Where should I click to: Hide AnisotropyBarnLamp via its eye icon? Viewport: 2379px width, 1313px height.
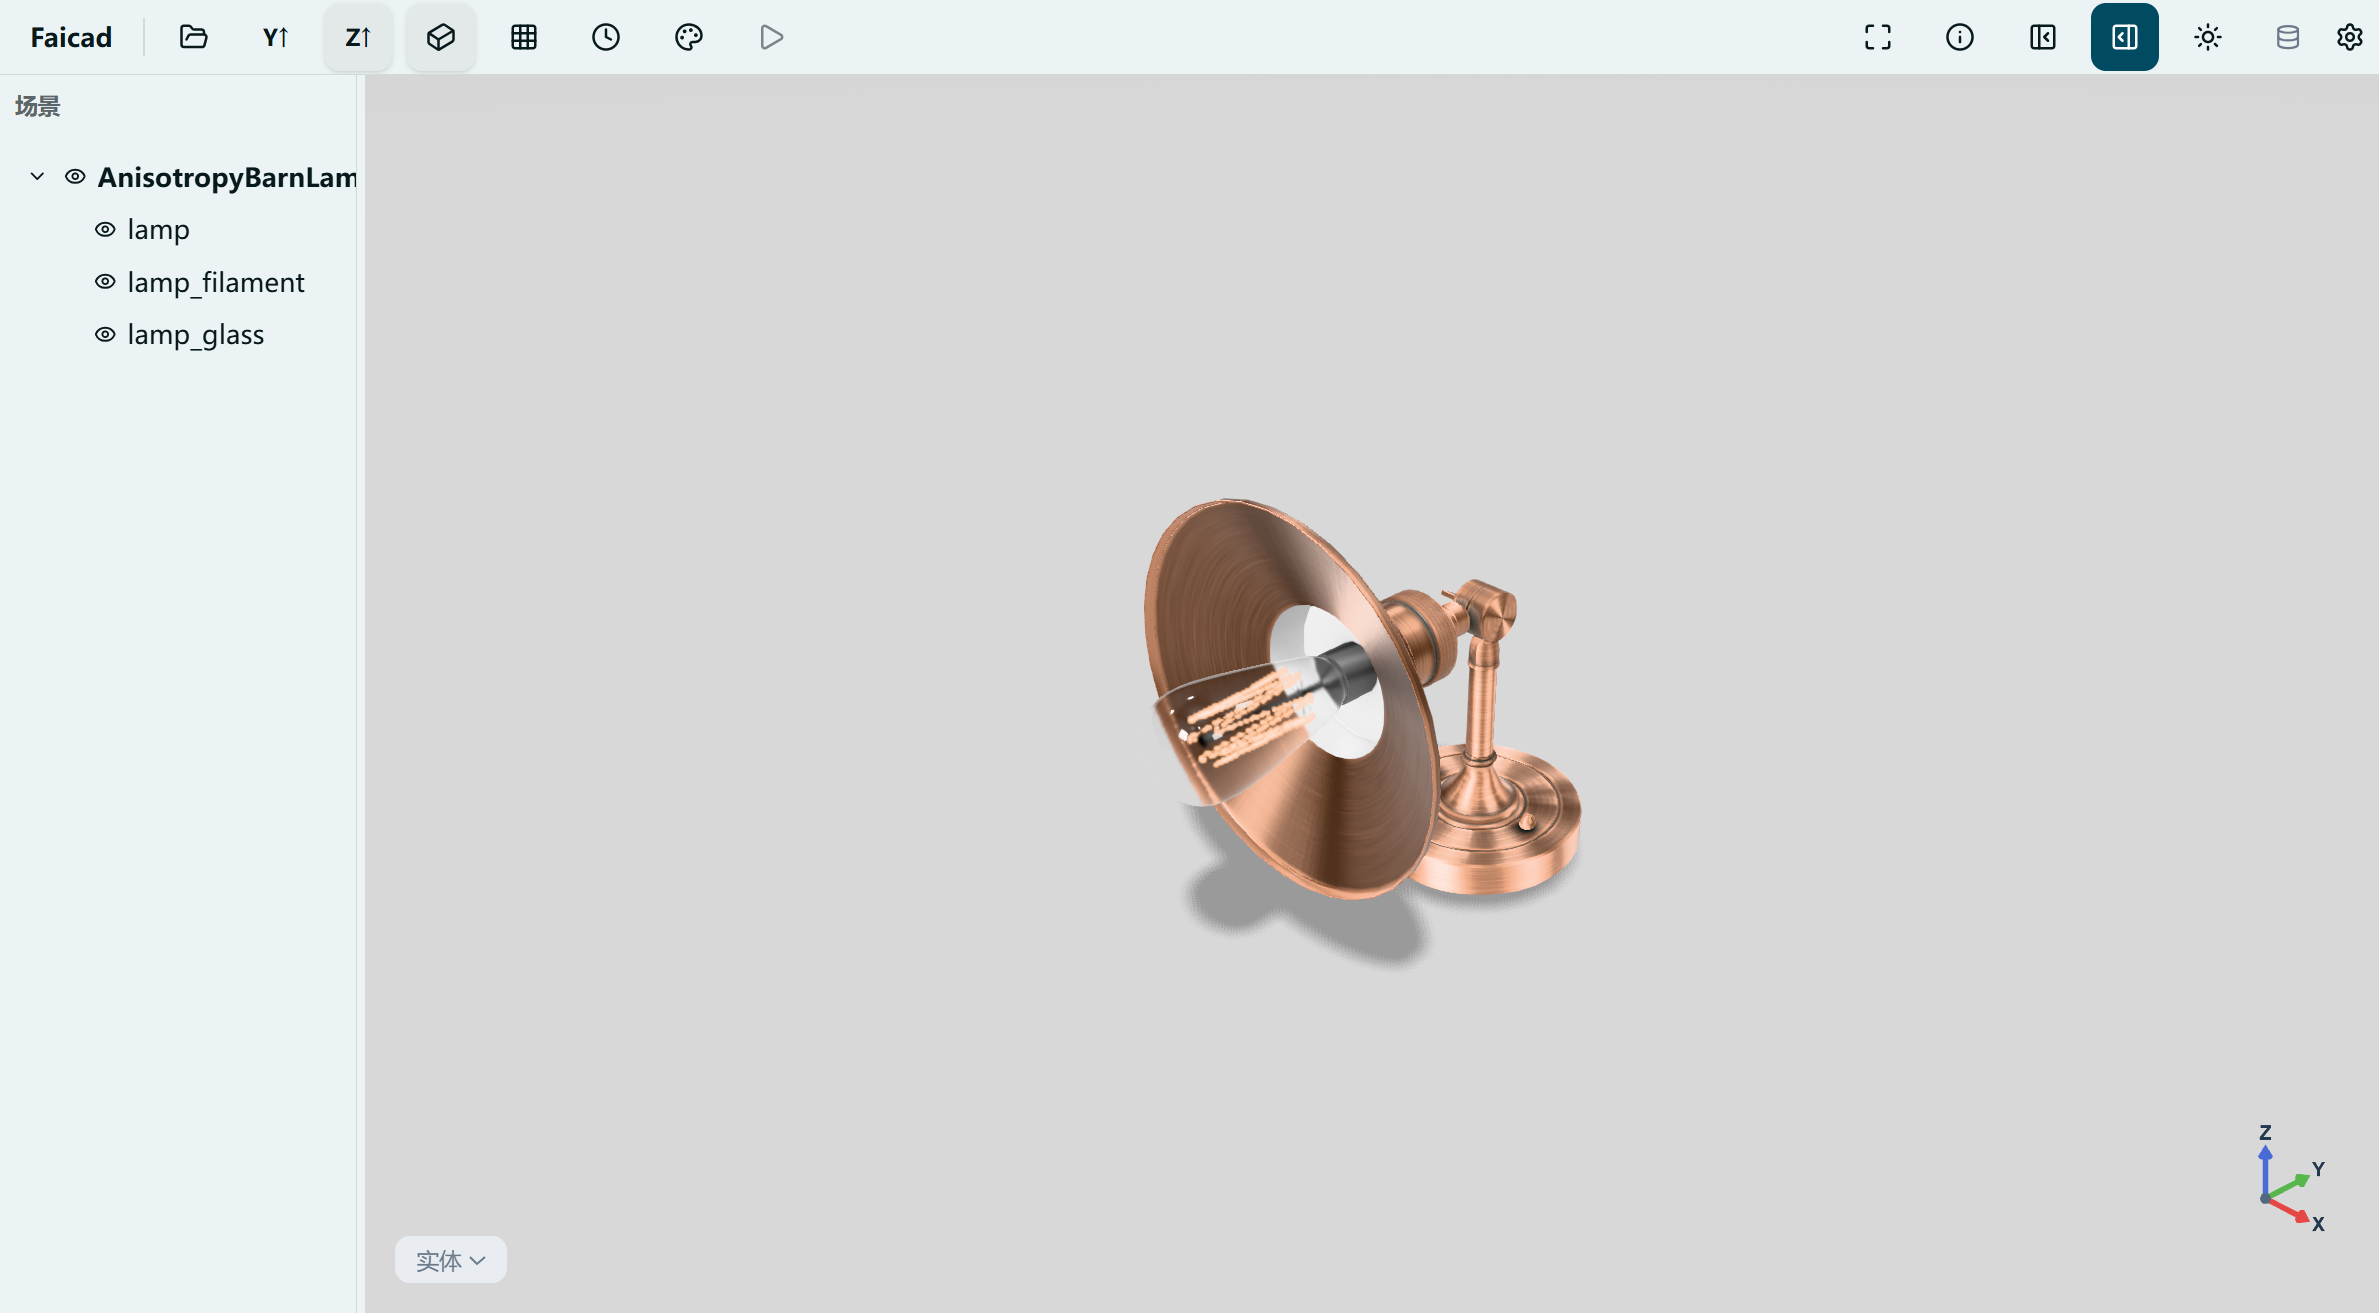pos(75,177)
